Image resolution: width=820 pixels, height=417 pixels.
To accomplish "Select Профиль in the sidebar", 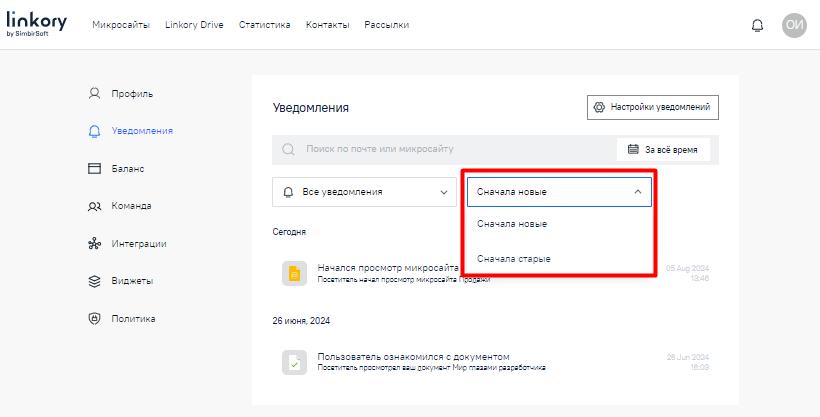I will coord(132,94).
